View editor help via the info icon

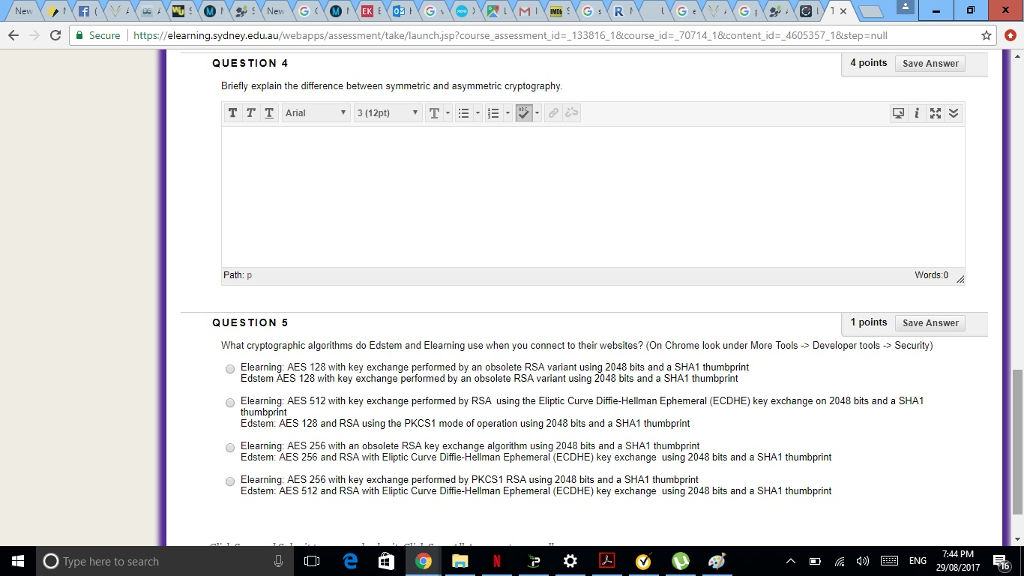tap(917, 112)
